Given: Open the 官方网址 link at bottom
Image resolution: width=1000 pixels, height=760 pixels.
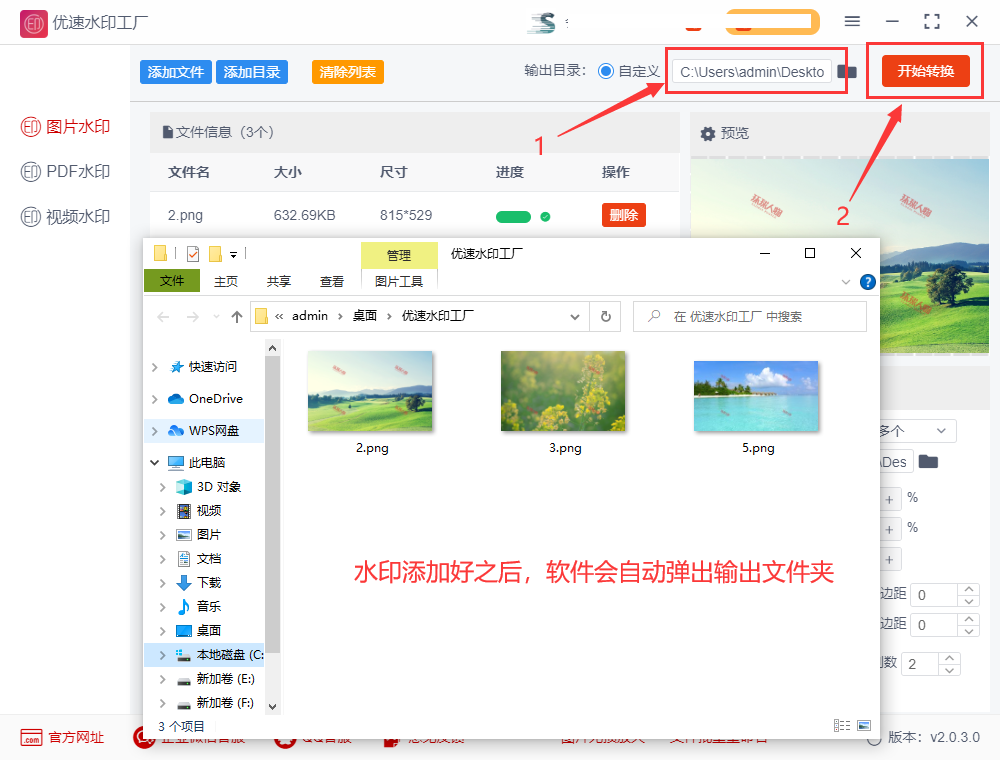Looking at the screenshot, I should tap(62, 738).
